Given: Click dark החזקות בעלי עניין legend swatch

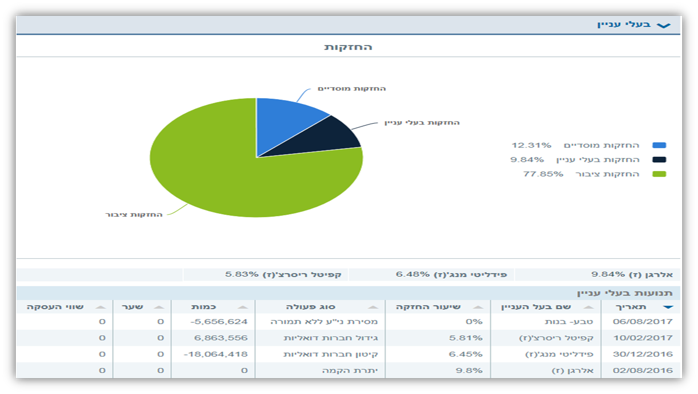Looking at the screenshot, I should [x=659, y=159].
